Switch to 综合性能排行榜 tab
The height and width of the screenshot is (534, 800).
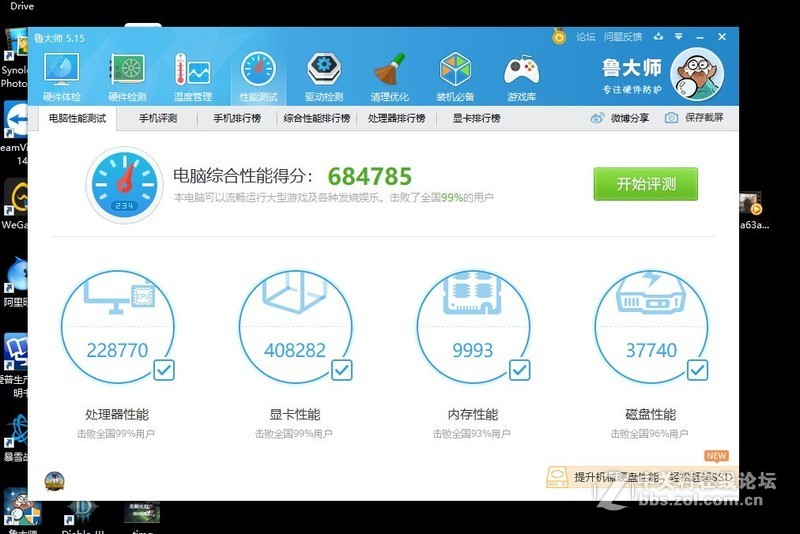pyautogui.click(x=317, y=118)
